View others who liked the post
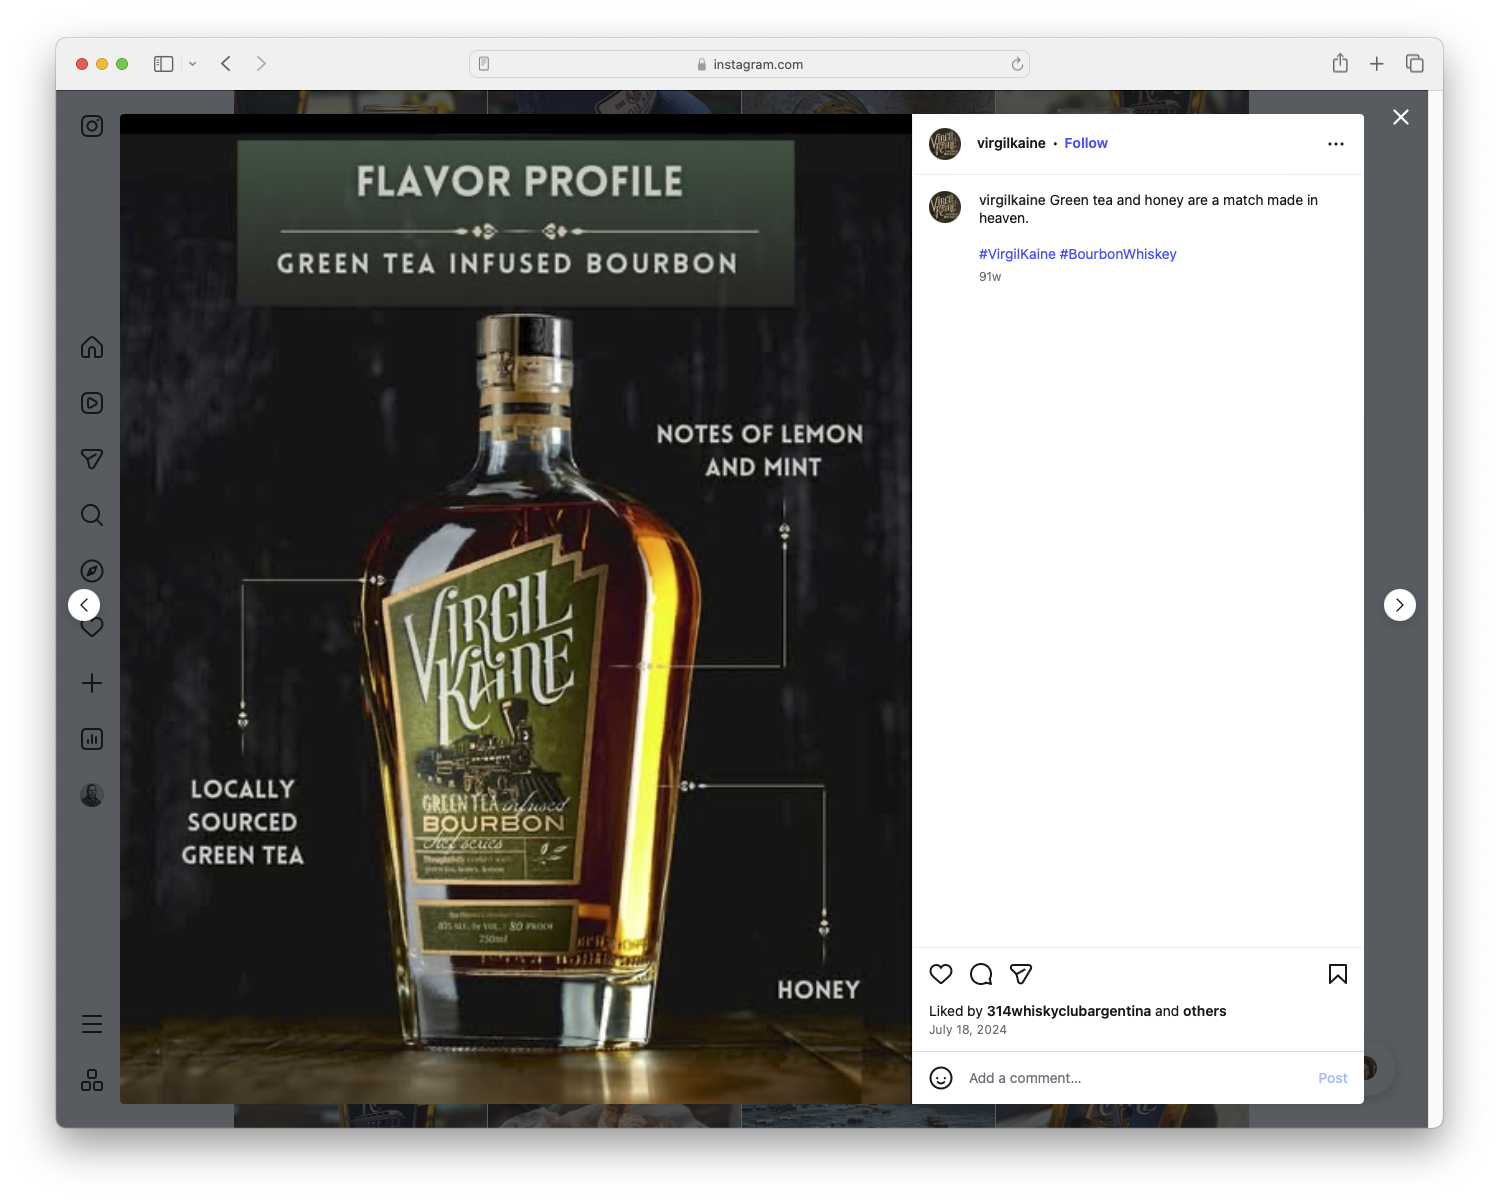The height and width of the screenshot is (1202, 1499). [x=1205, y=1011]
